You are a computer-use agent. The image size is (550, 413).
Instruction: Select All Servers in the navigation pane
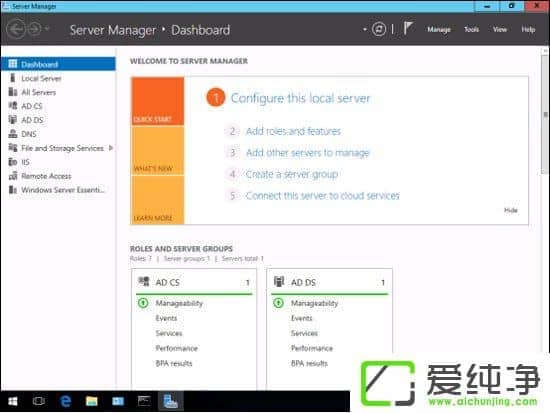point(58,92)
